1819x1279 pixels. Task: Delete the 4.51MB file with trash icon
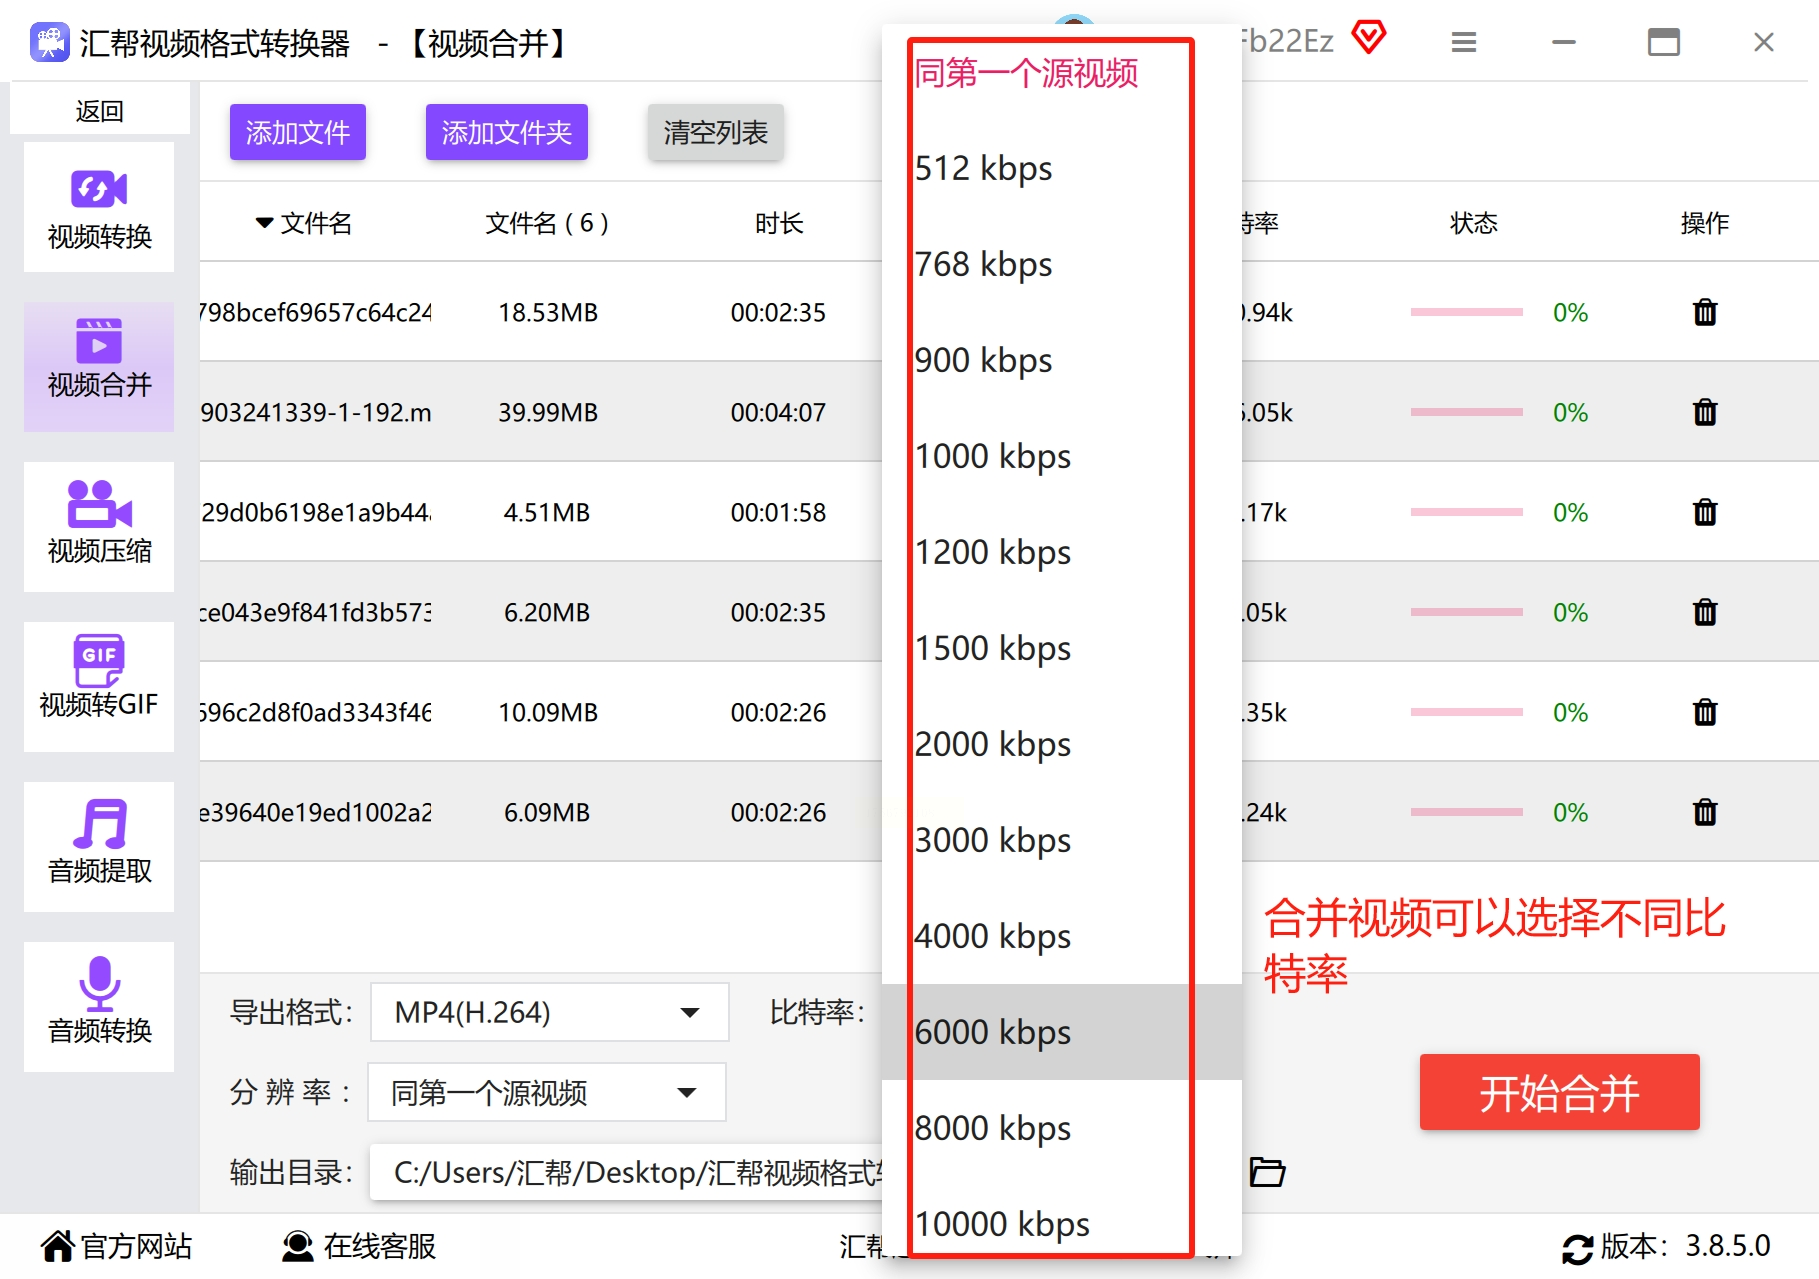coord(1705,513)
